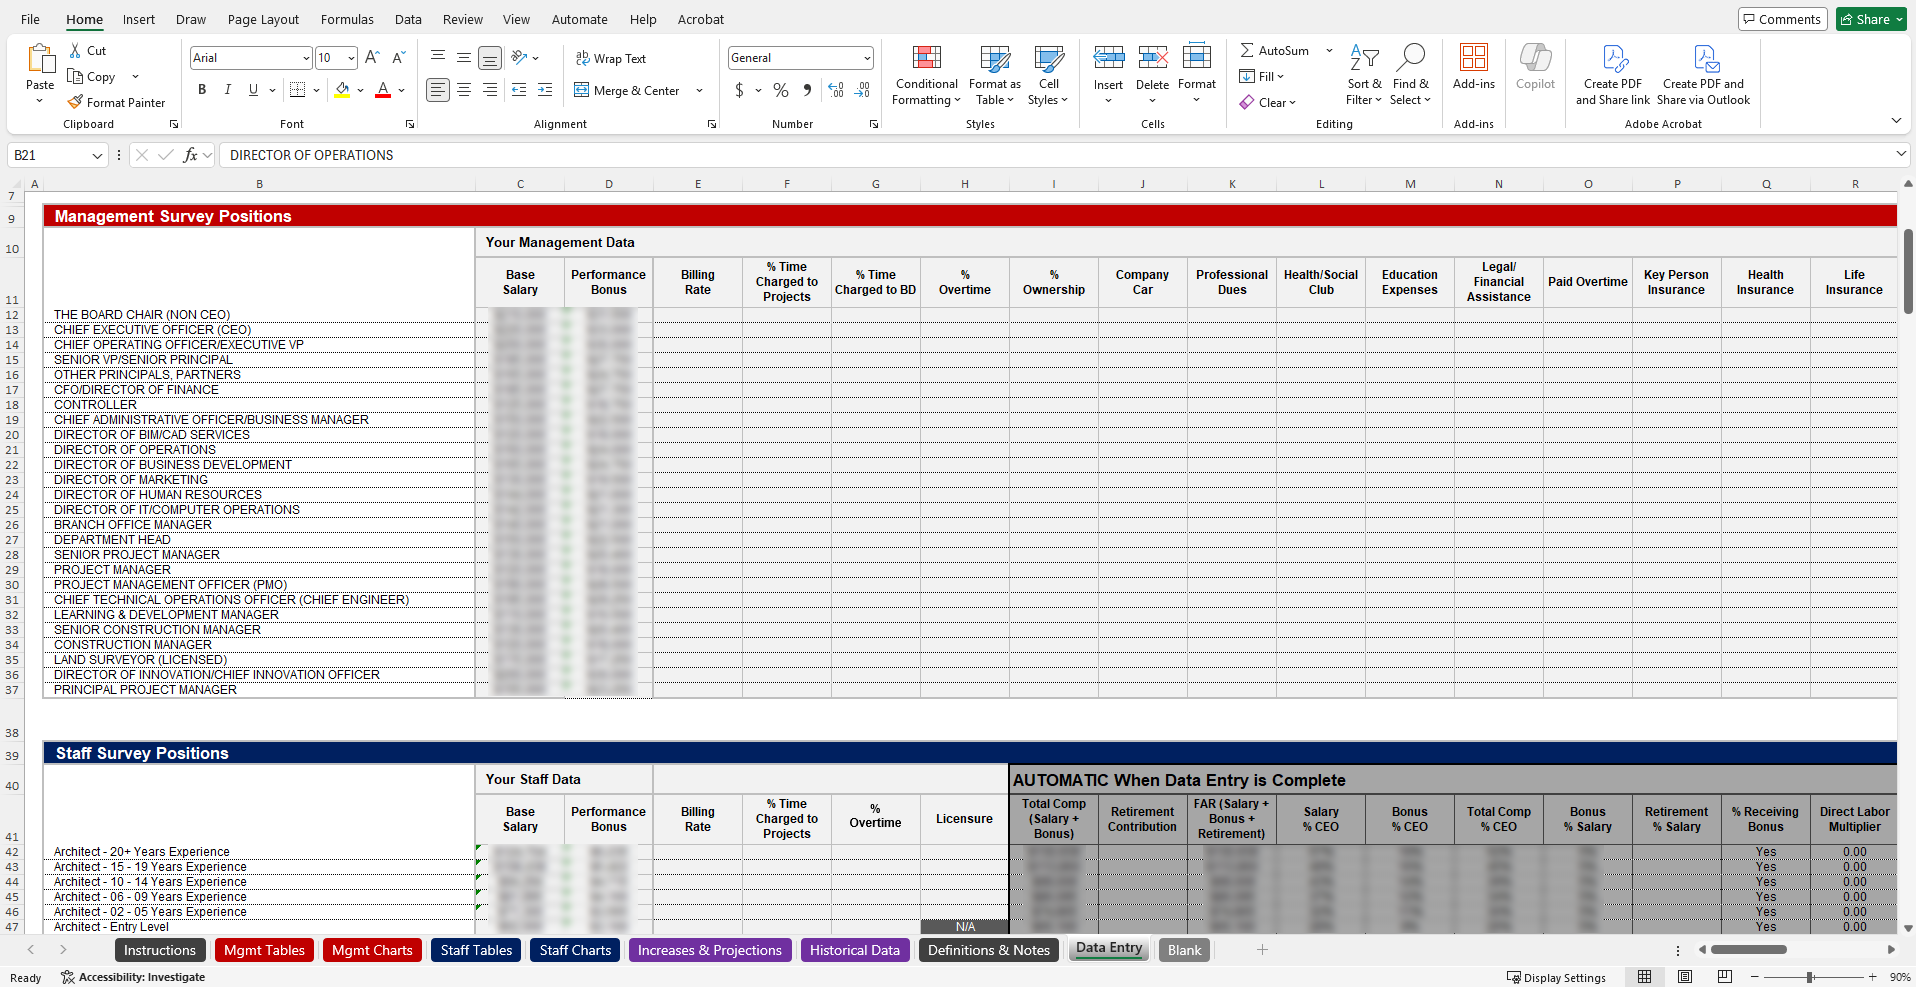Viewport: 1916px width, 987px height.
Task: Click the Cut scissors icon
Action: (x=75, y=50)
